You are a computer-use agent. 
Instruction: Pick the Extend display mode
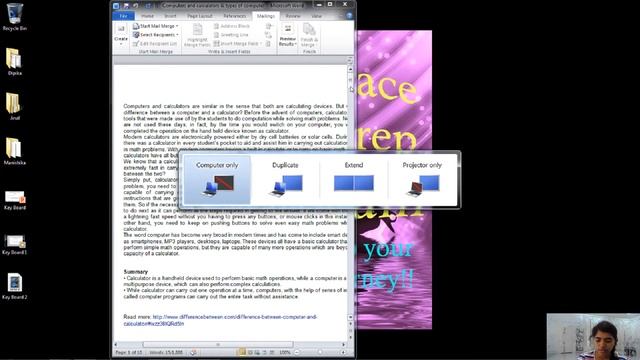[353, 180]
